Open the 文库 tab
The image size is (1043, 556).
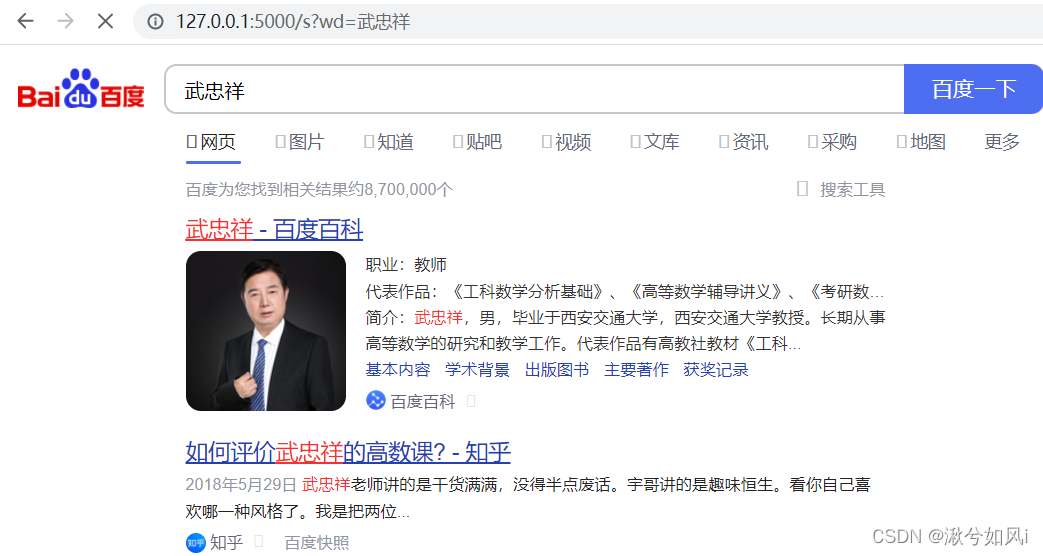655,142
